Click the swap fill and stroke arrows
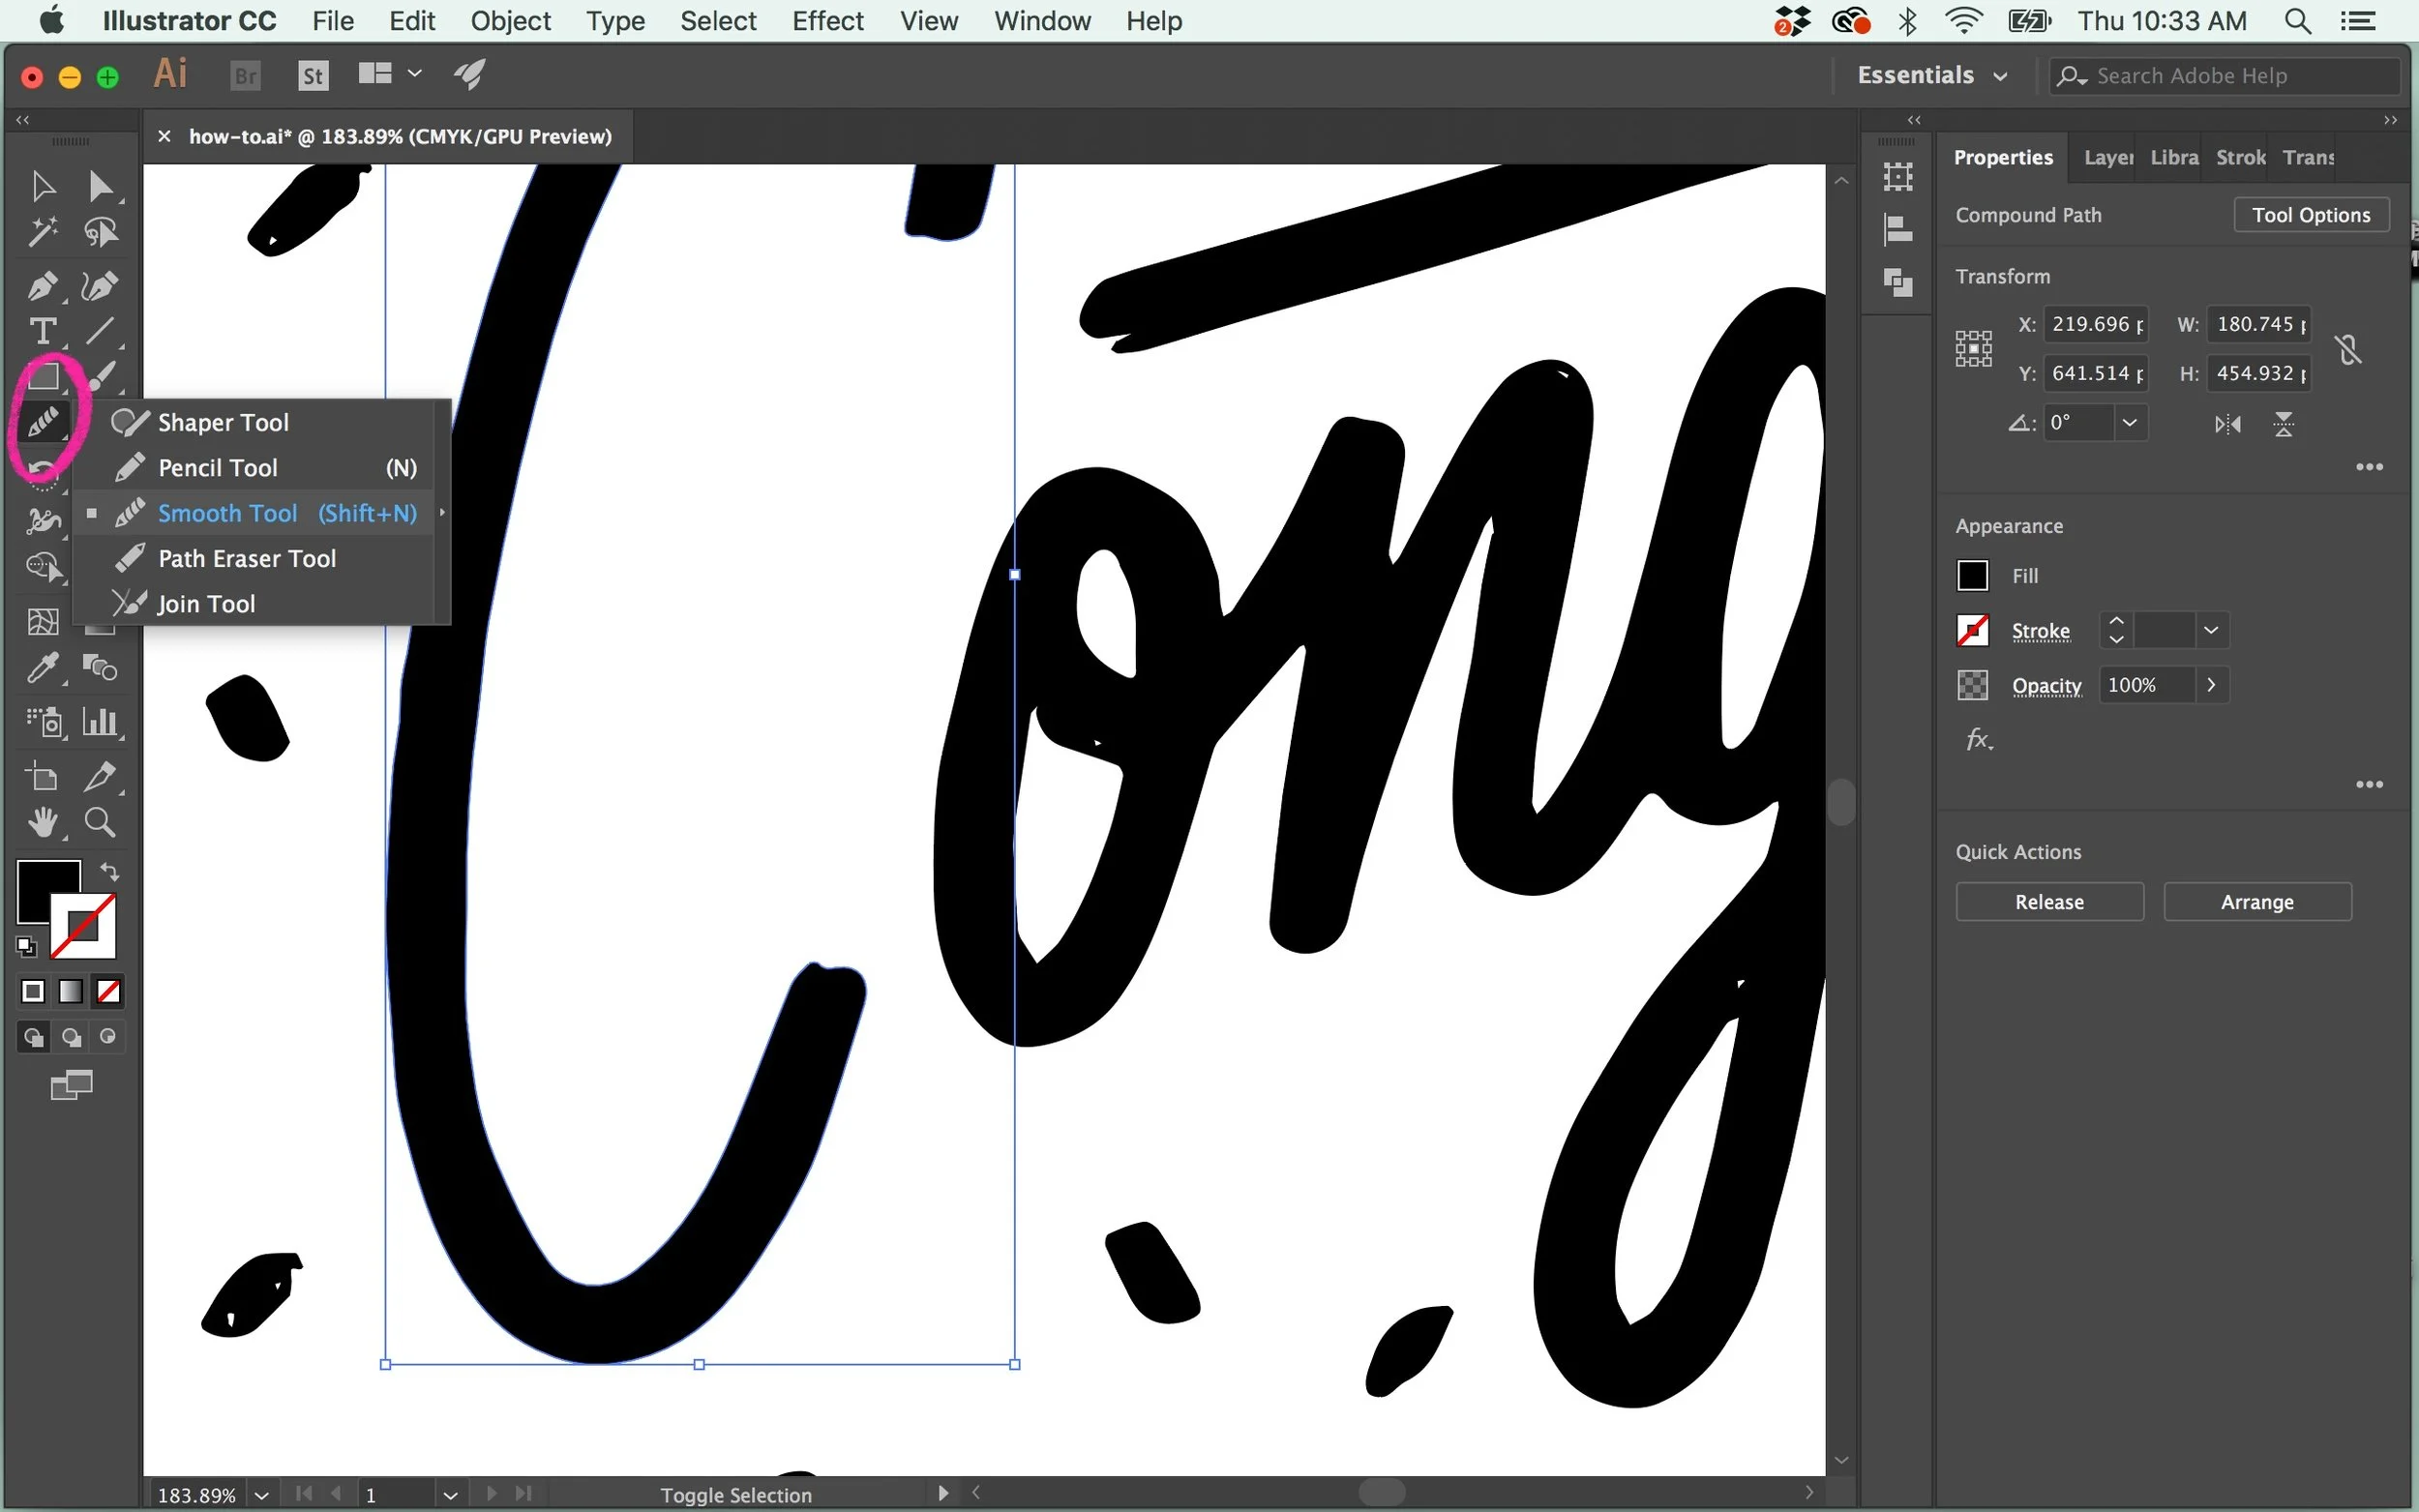 tap(109, 871)
